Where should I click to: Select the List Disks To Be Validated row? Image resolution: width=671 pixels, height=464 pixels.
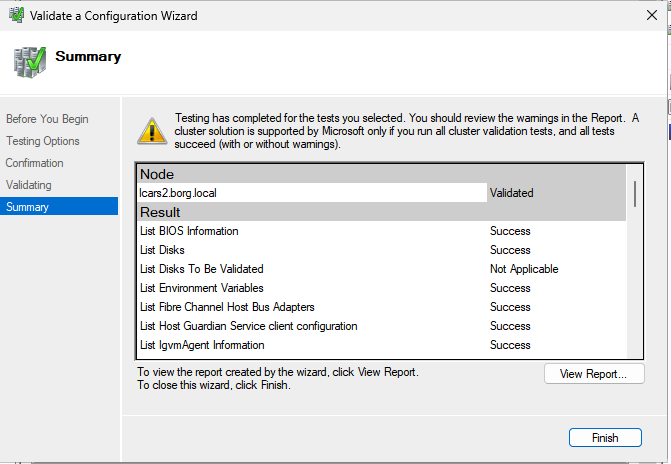pyautogui.click(x=382, y=269)
